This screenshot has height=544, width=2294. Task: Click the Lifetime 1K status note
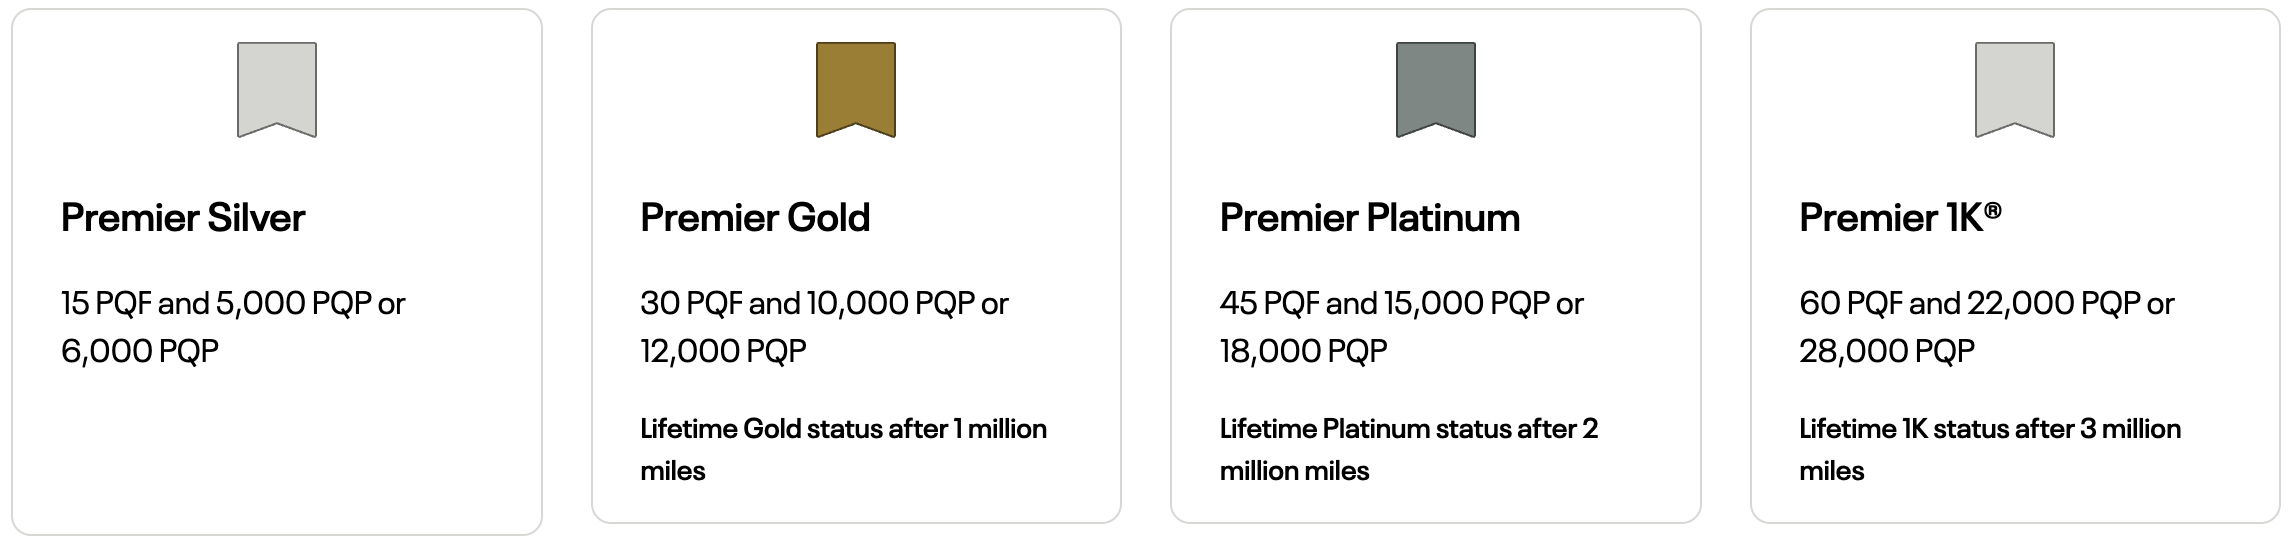coord(1989,449)
